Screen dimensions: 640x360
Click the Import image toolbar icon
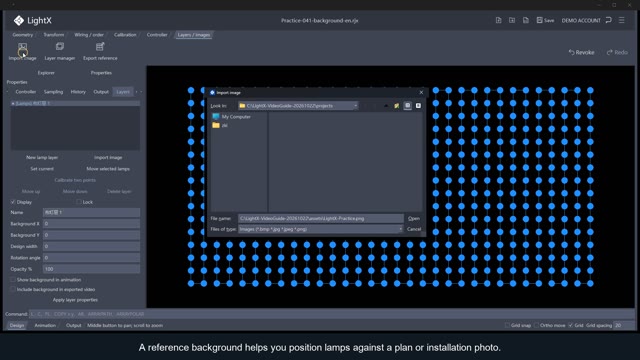click(x=22, y=47)
